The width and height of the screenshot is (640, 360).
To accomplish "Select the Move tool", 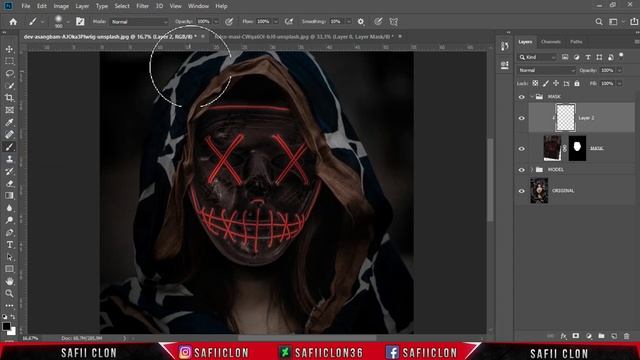I will tap(9, 49).
